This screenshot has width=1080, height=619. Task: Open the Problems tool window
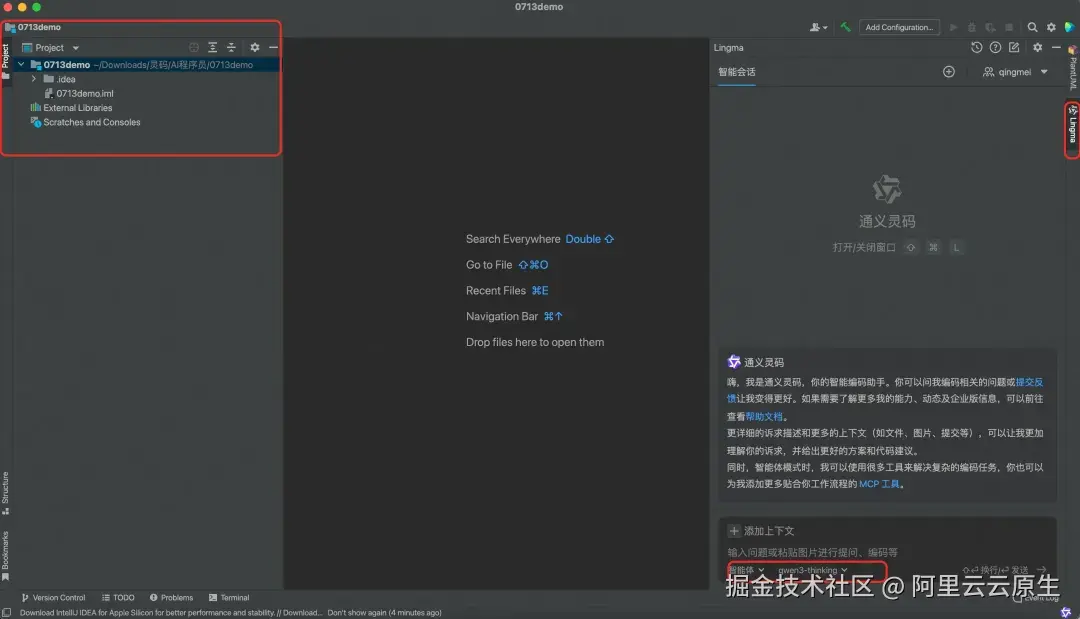click(172, 598)
